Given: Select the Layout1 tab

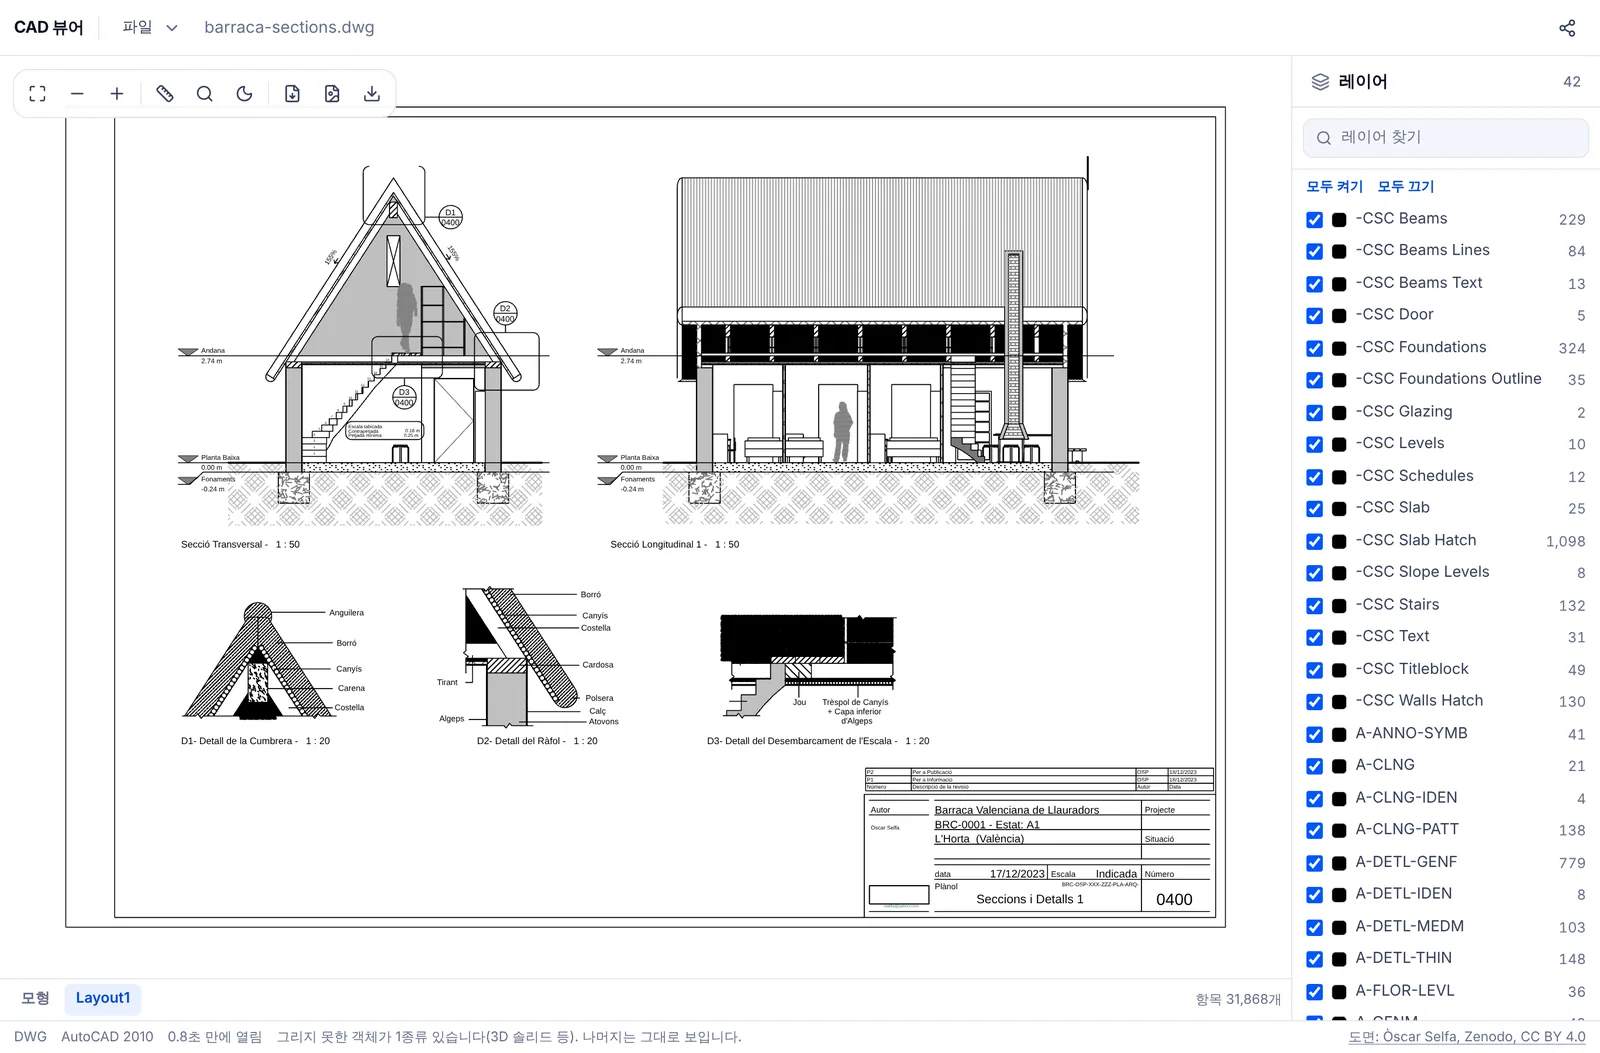Looking at the screenshot, I should [103, 998].
